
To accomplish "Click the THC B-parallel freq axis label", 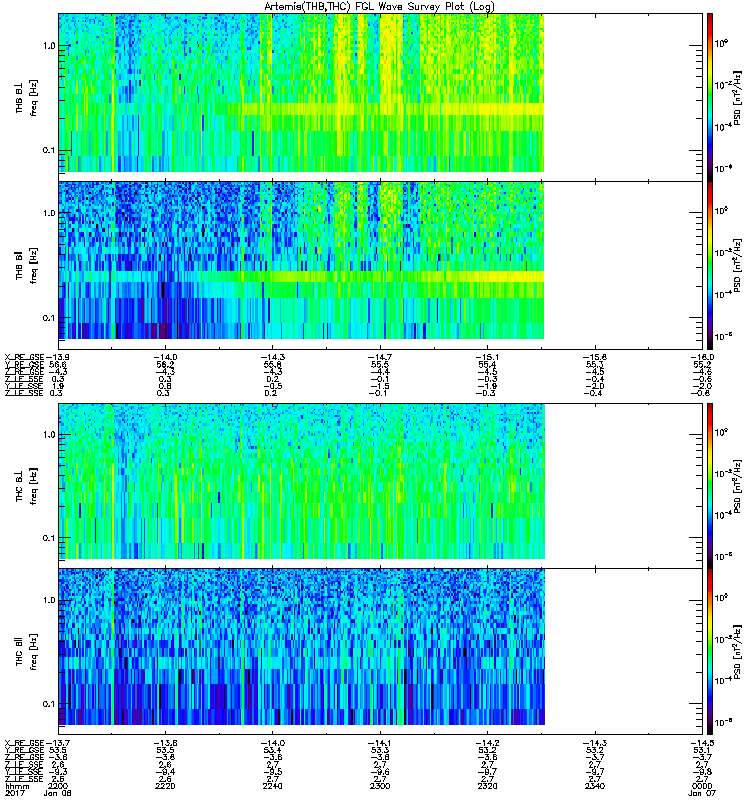I will [x=26, y=652].
